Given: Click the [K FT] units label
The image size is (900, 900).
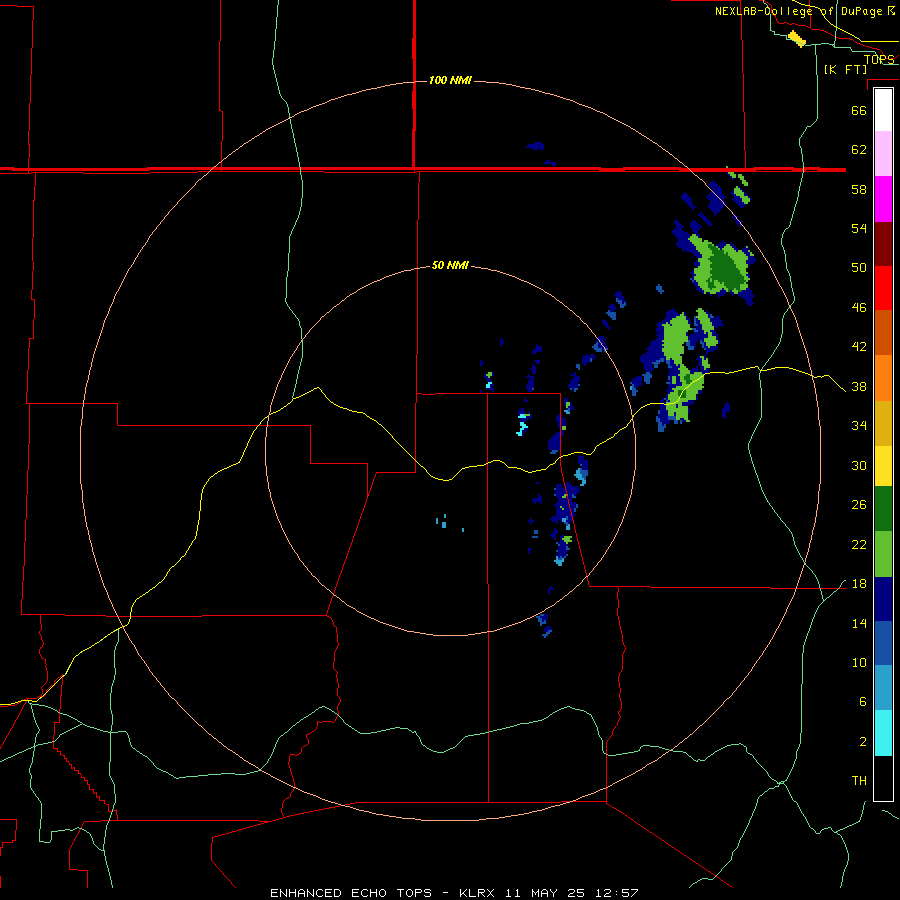Looking at the screenshot, I should click(845, 69).
